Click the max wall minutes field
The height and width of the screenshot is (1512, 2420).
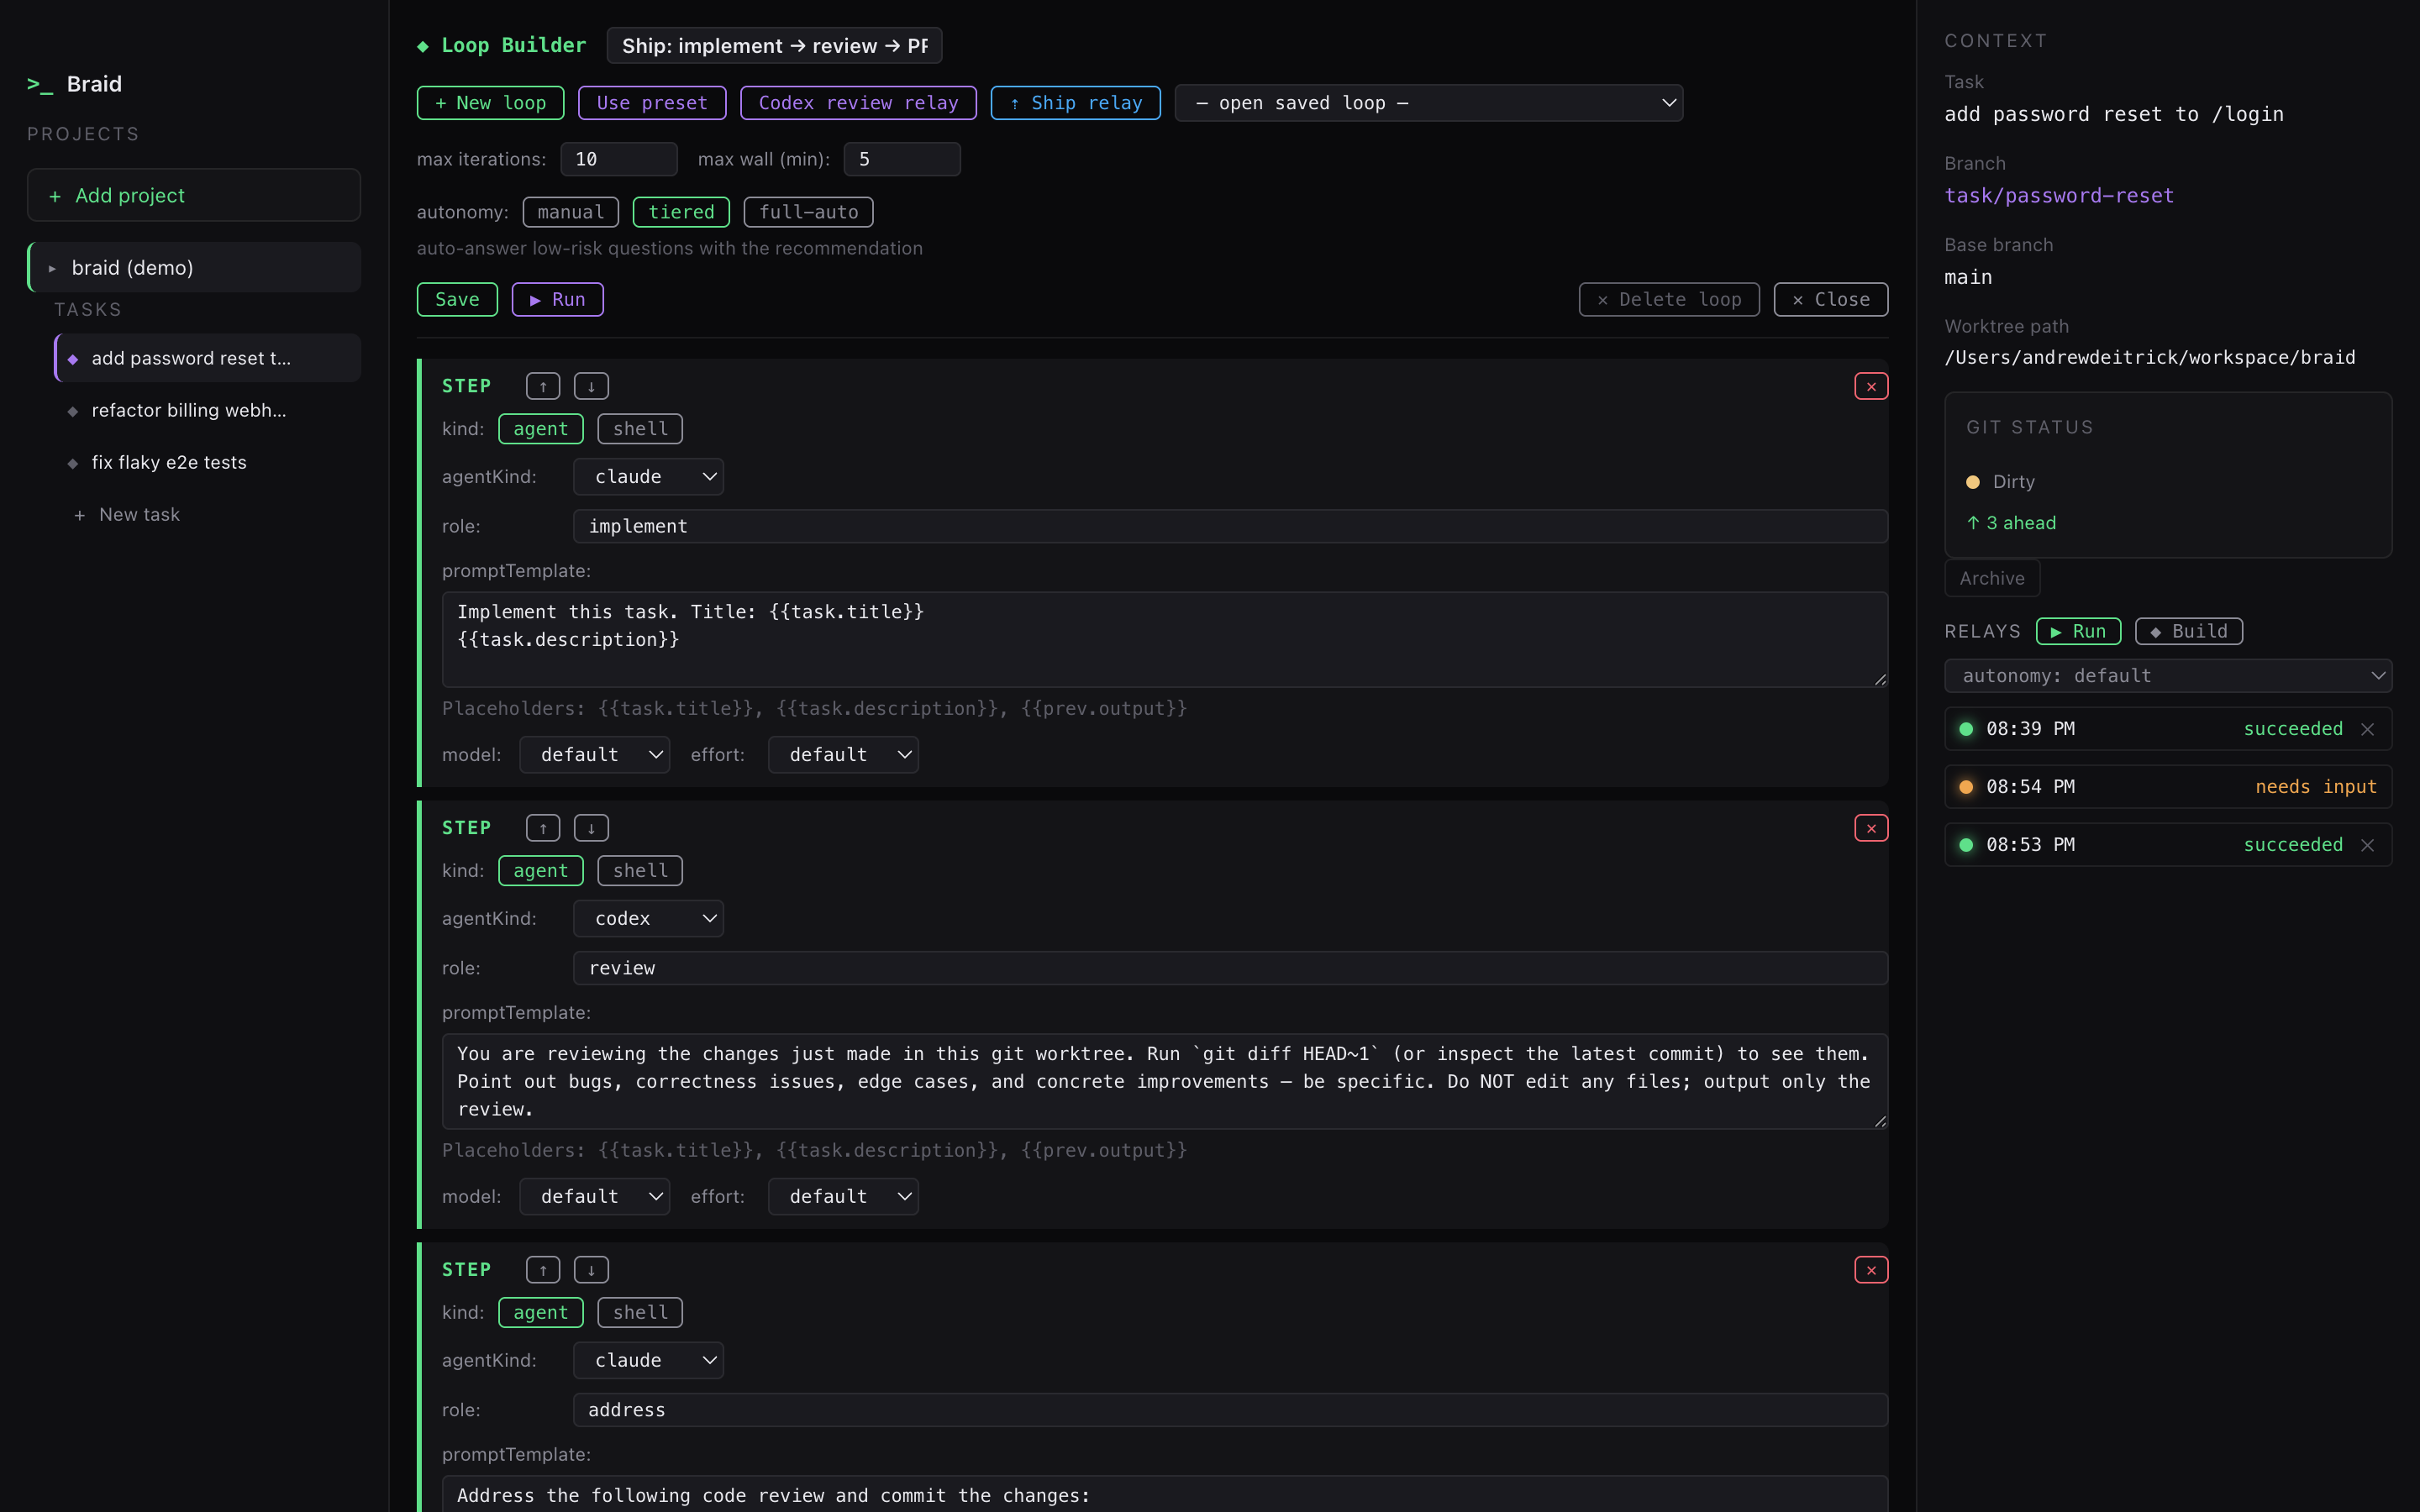pyautogui.click(x=902, y=160)
